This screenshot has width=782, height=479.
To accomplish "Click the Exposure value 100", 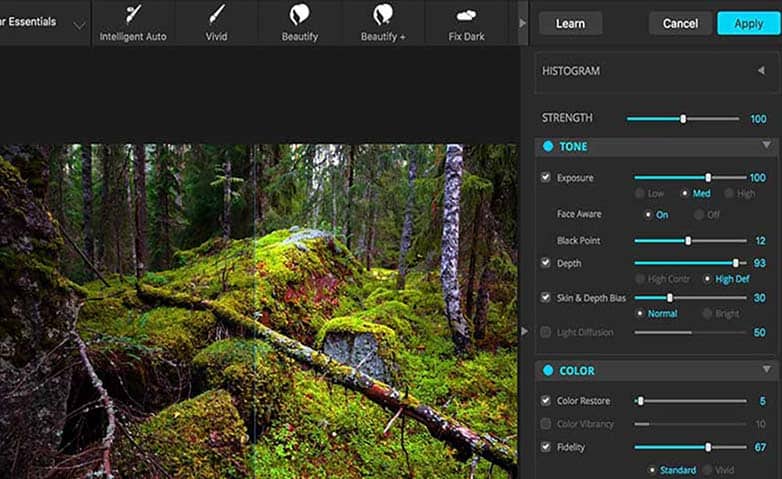I will click(x=758, y=178).
